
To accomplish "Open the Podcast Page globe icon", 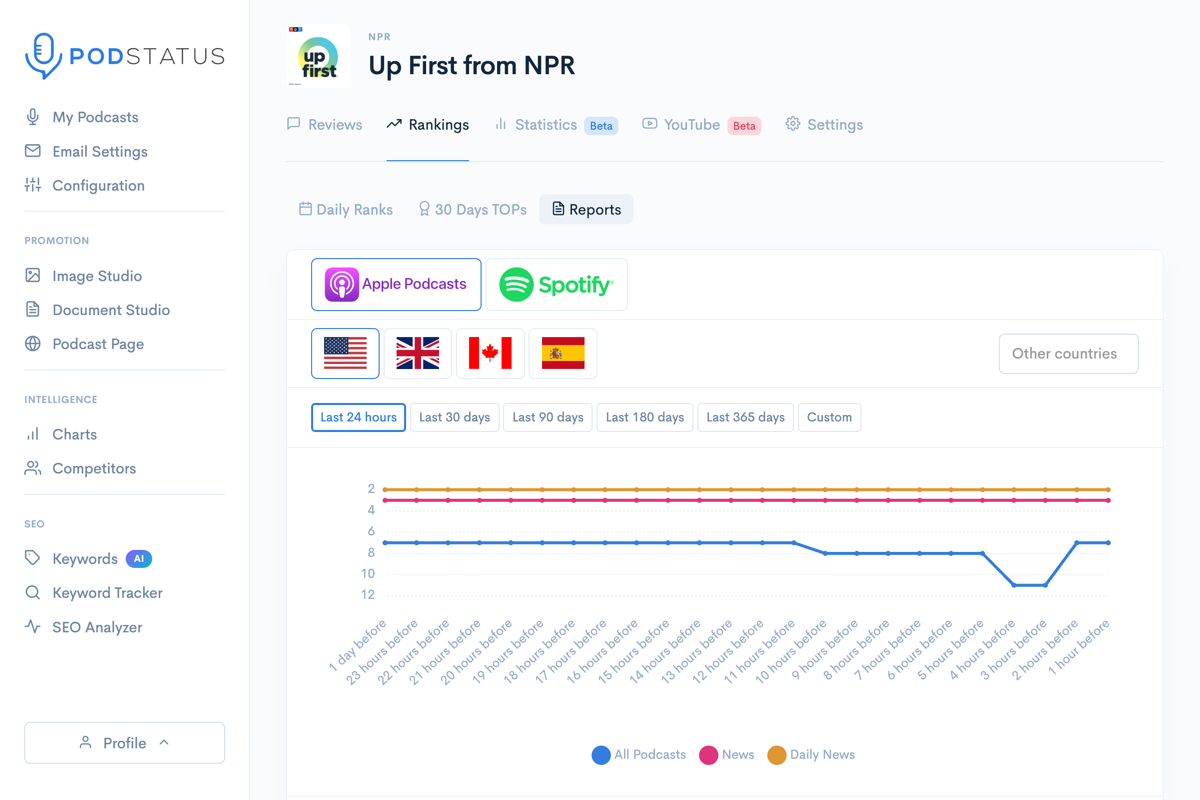I will (33, 343).
